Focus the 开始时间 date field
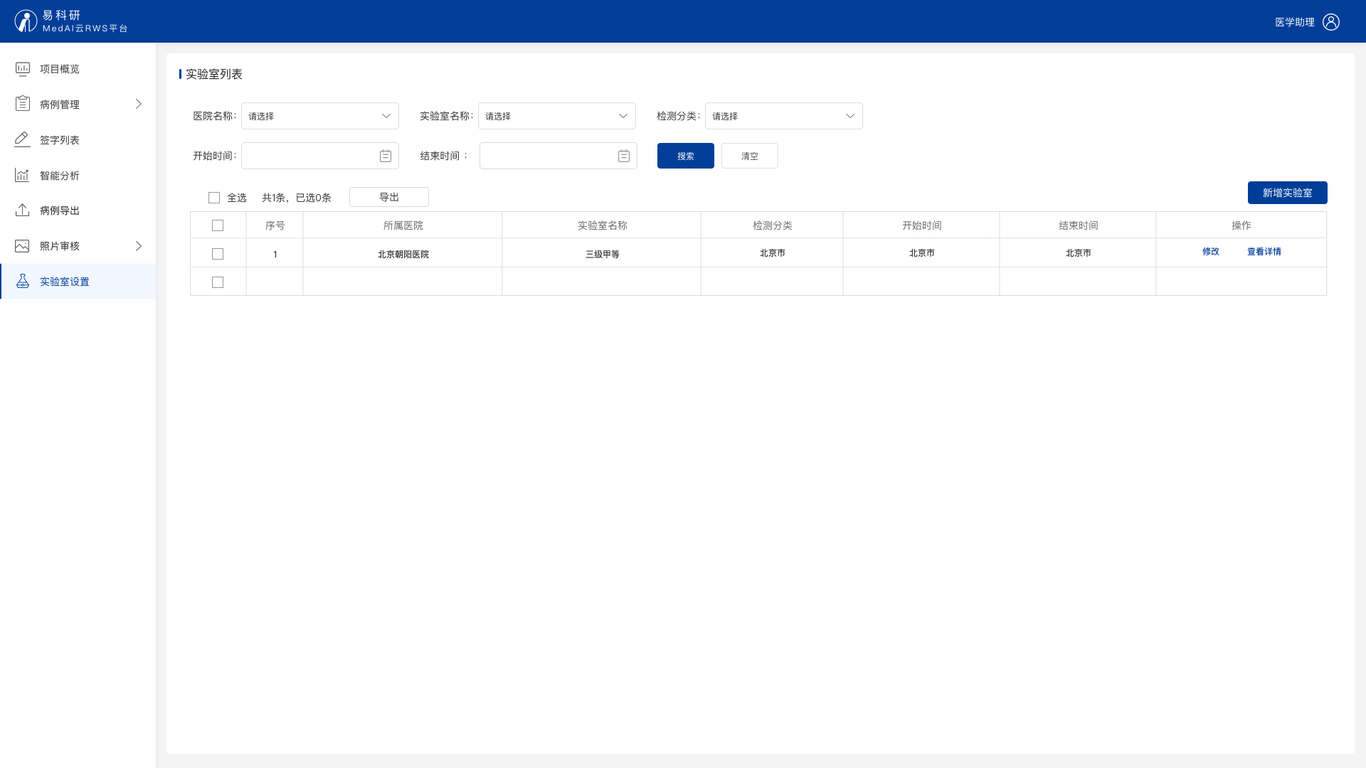1366x768 pixels. 320,156
